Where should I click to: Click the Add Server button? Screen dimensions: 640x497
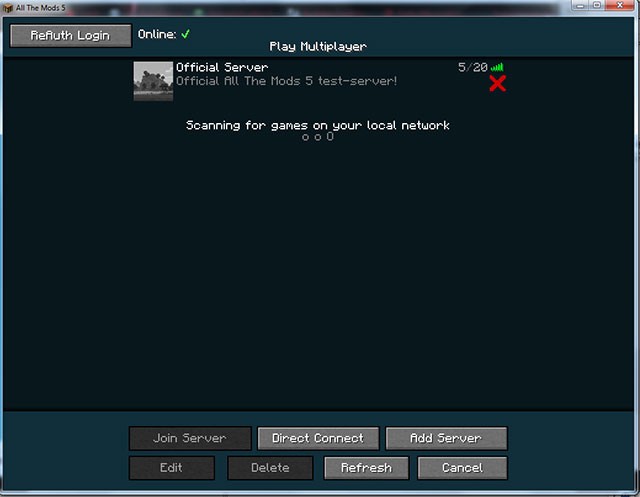click(x=446, y=438)
